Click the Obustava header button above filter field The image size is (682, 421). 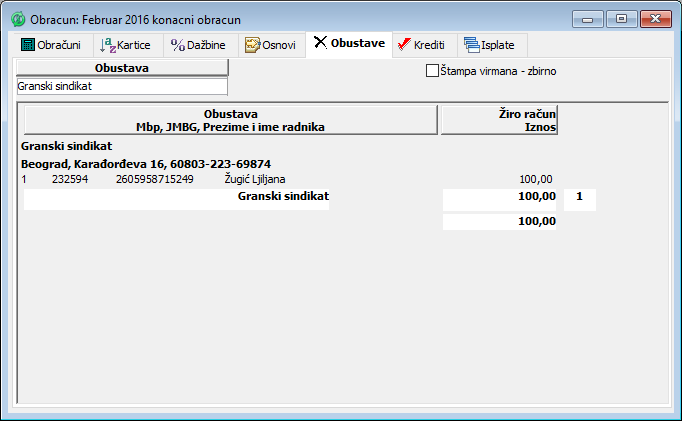coord(122,68)
